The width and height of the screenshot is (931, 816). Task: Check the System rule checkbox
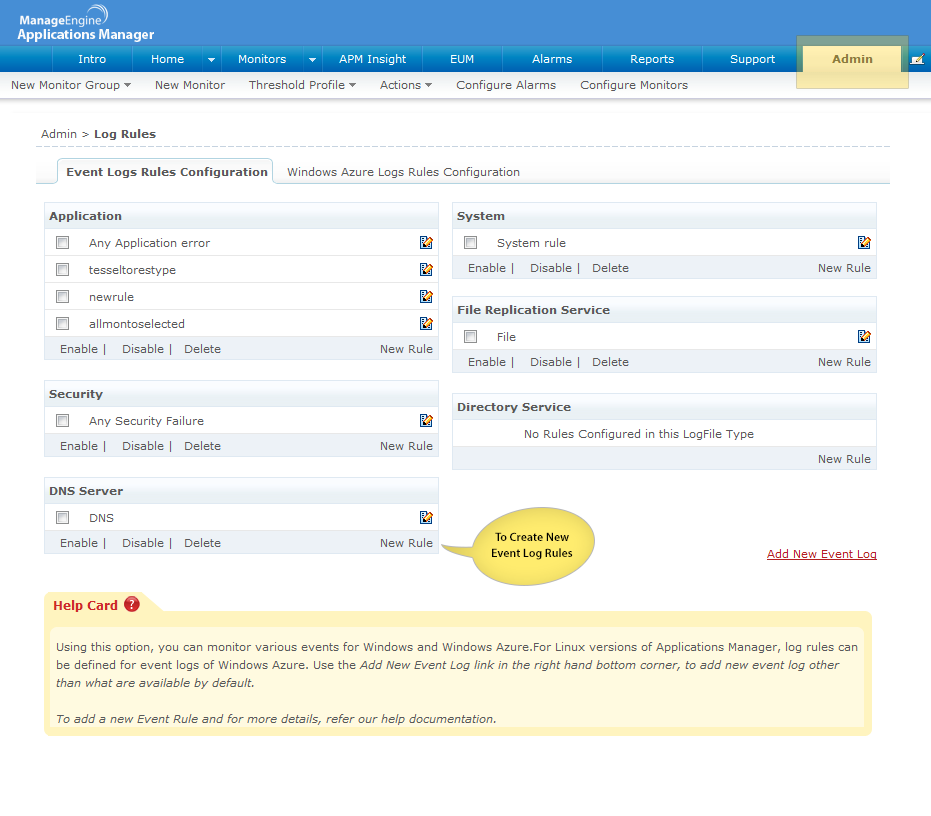470,242
